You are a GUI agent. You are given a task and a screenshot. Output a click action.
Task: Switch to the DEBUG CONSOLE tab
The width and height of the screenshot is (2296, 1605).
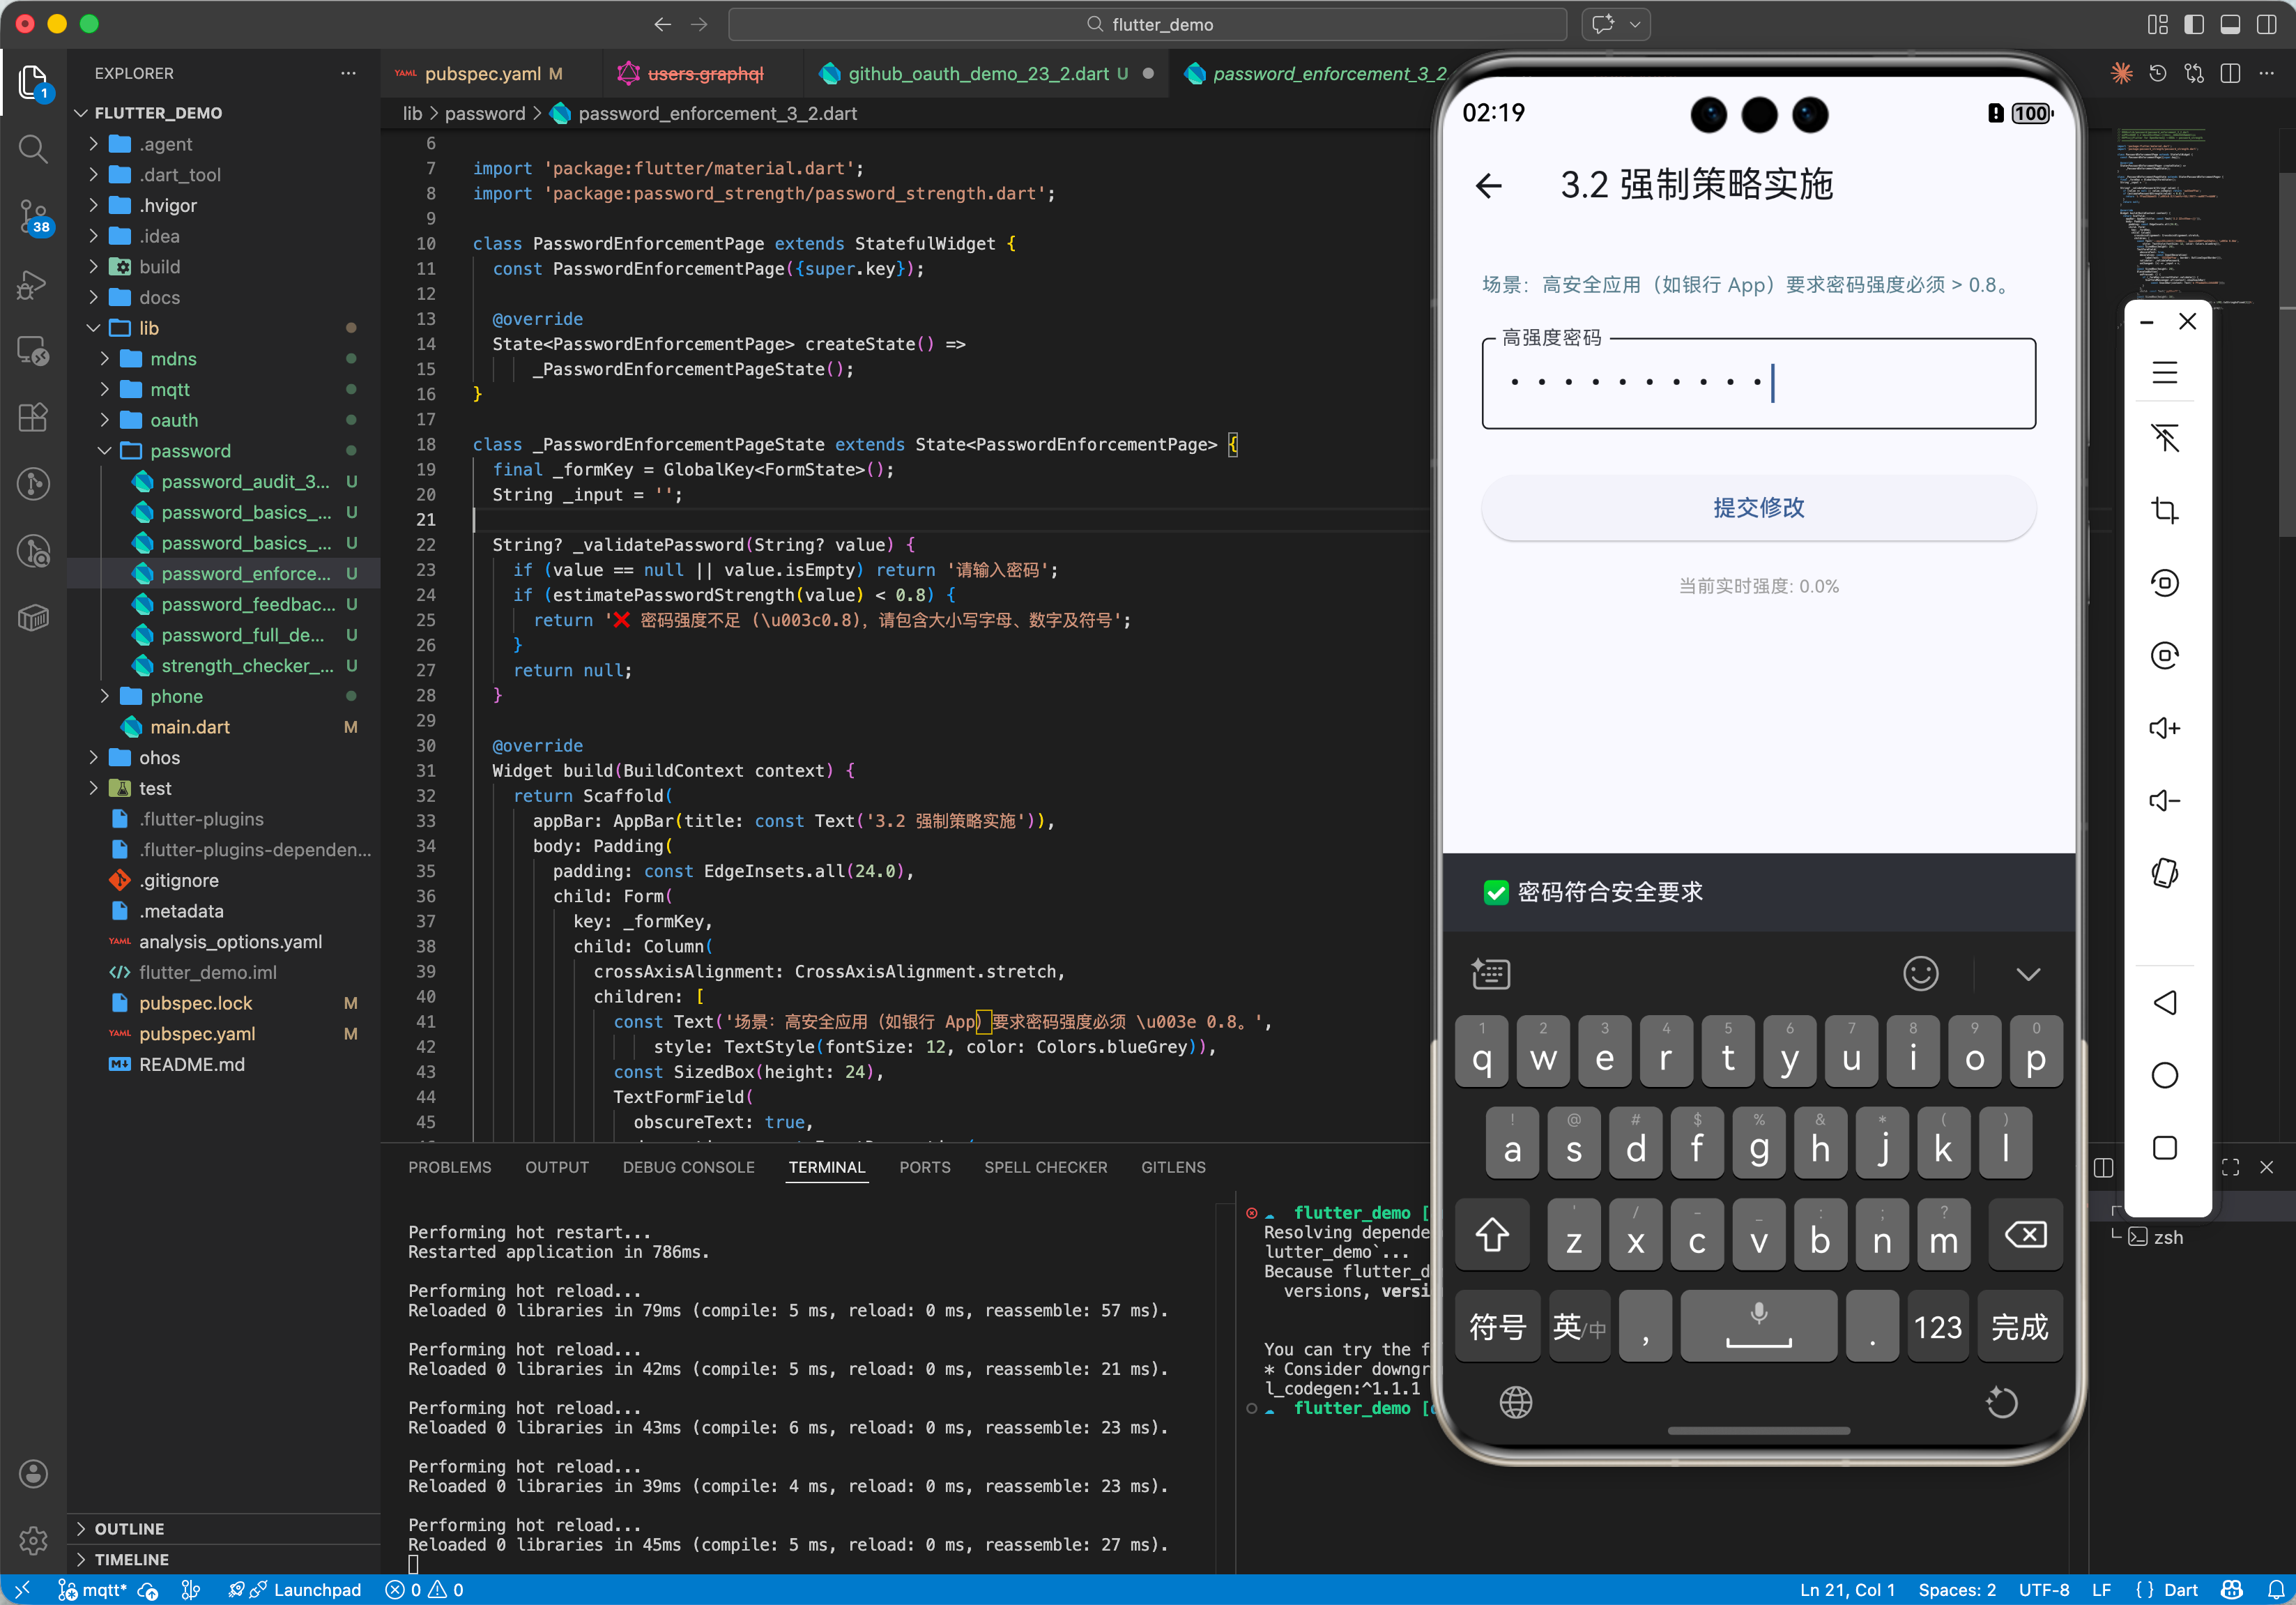coord(688,1167)
